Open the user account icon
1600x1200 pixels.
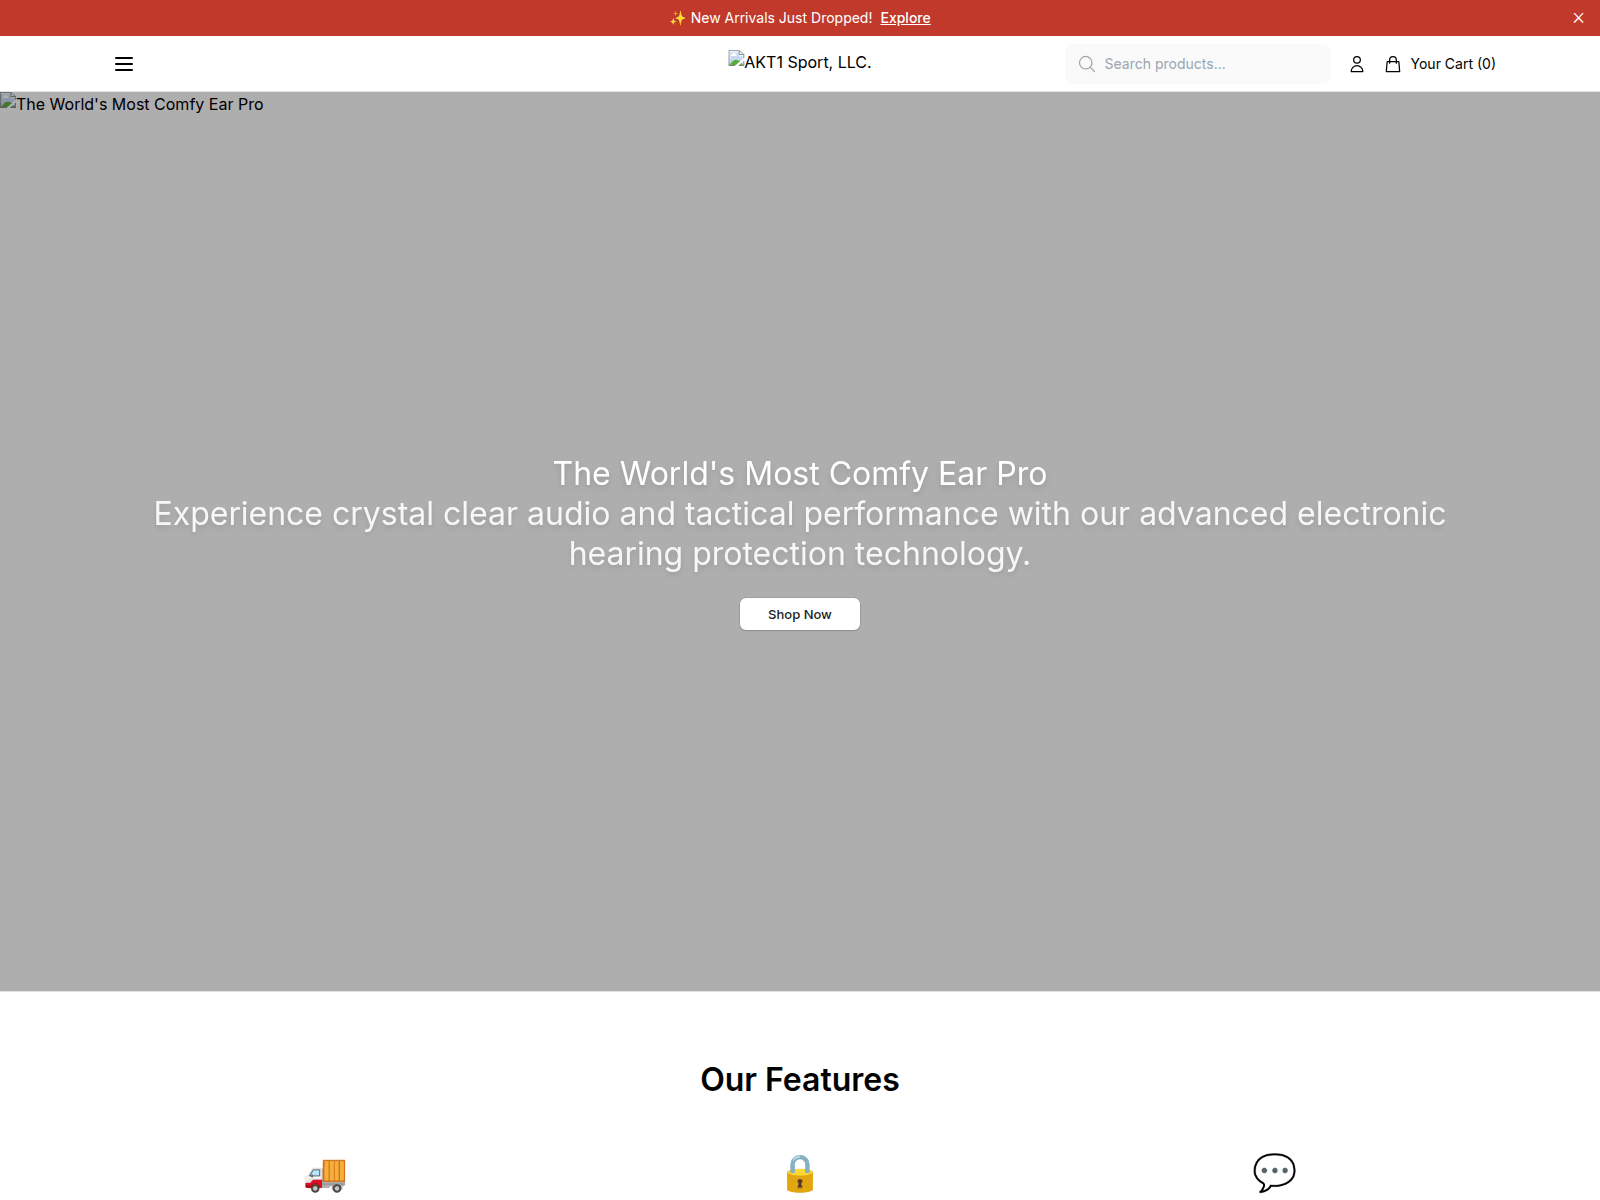tap(1357, 64)
